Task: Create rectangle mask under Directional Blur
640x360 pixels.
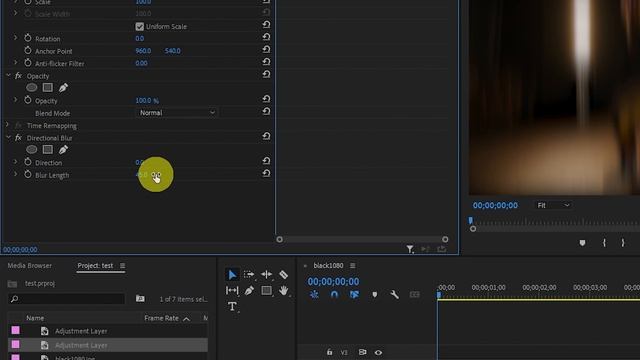Action: point(48,150)
